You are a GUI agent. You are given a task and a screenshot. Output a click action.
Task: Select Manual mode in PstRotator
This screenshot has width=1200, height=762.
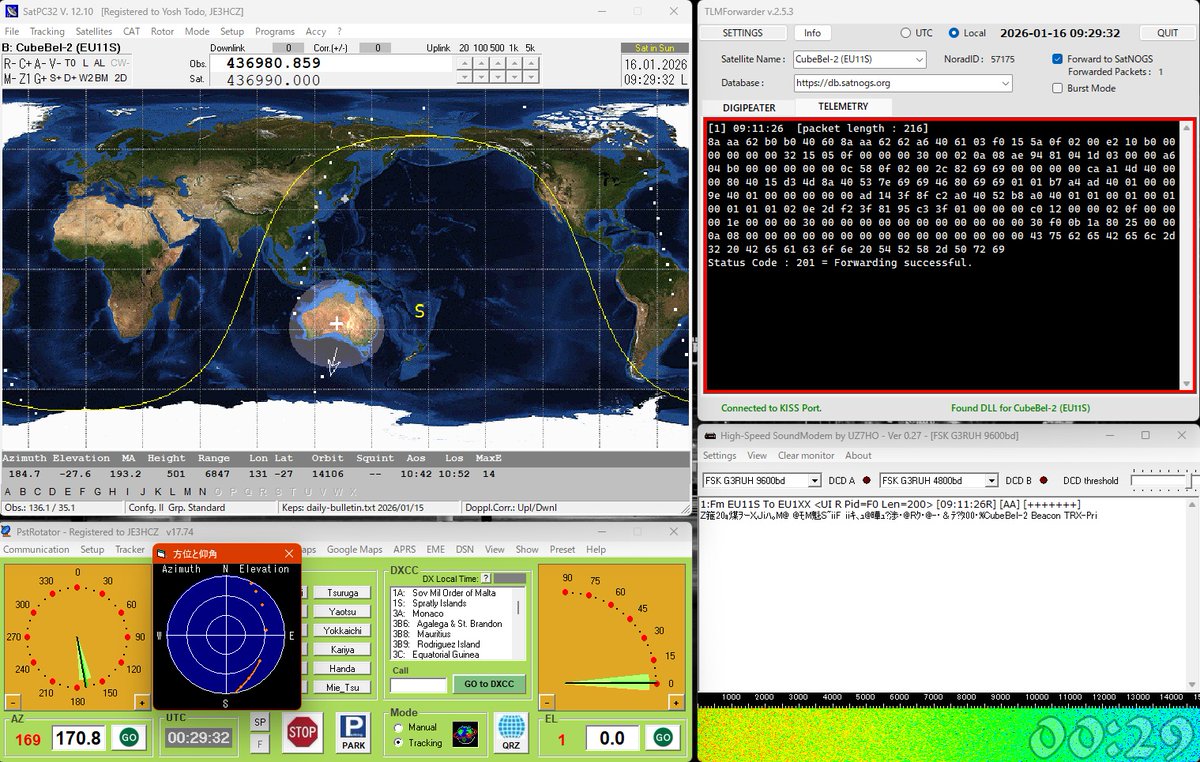pos(399,727)
